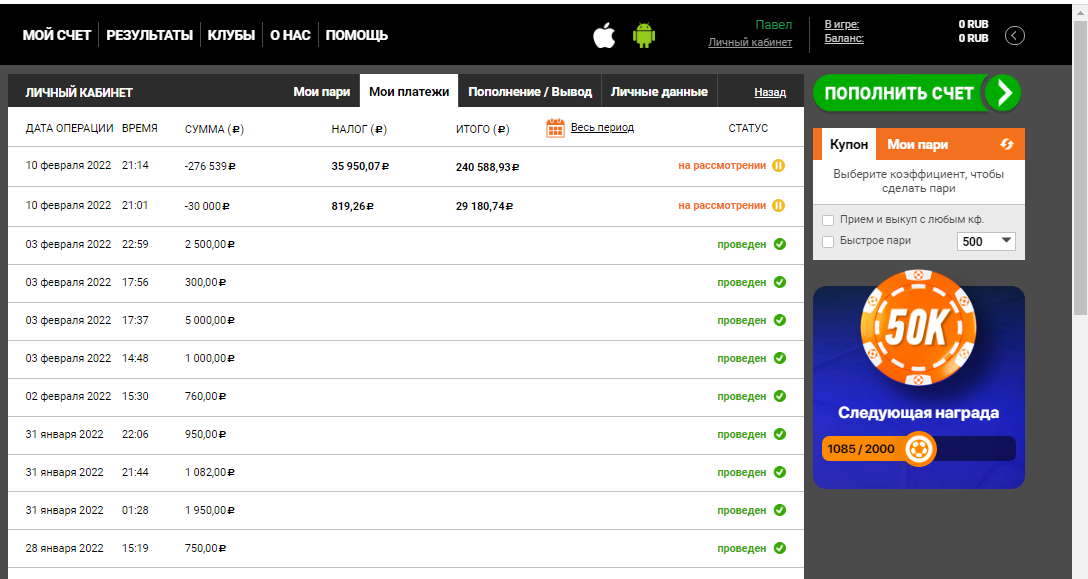Click green arrow on Пополнить счет button
This screenshot has height=579, width=1088.
point(1003,93)
